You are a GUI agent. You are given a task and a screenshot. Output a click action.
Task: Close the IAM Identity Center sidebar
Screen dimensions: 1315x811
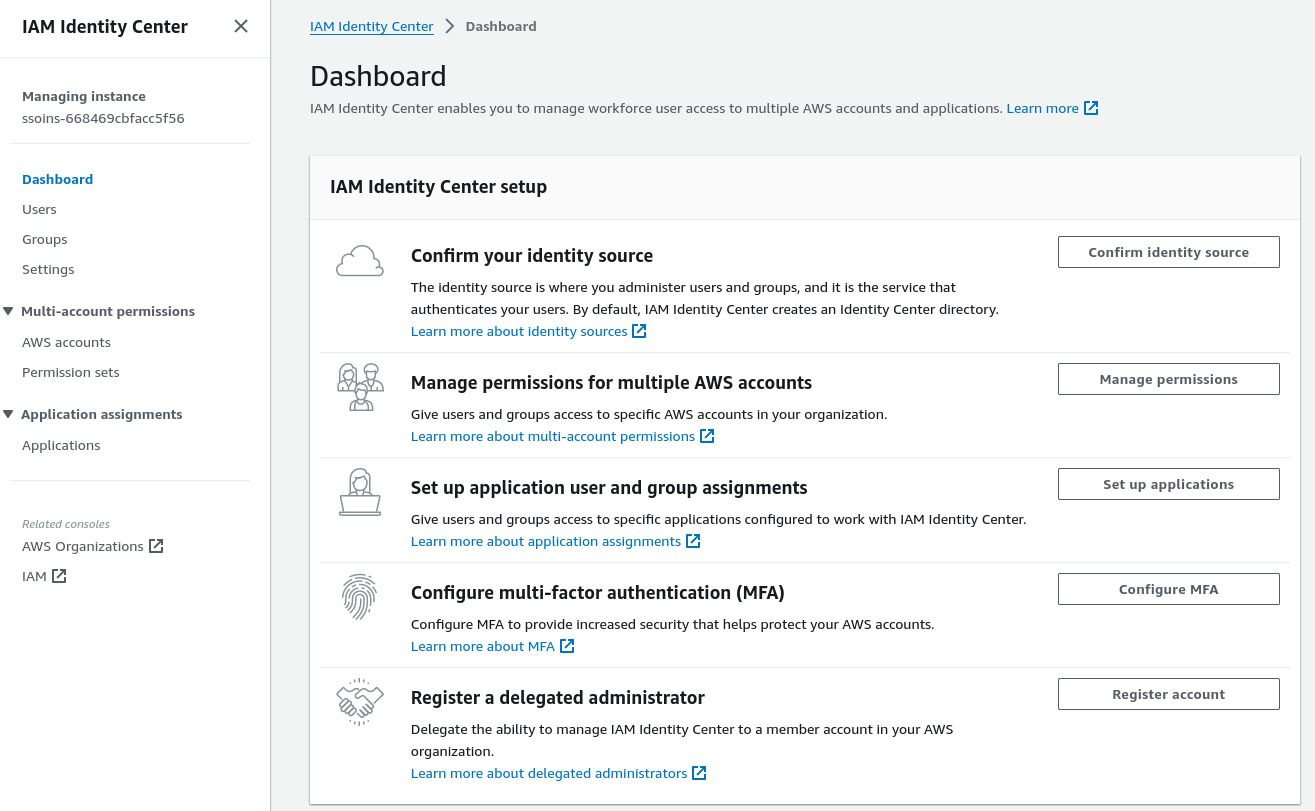click(240, 26)
